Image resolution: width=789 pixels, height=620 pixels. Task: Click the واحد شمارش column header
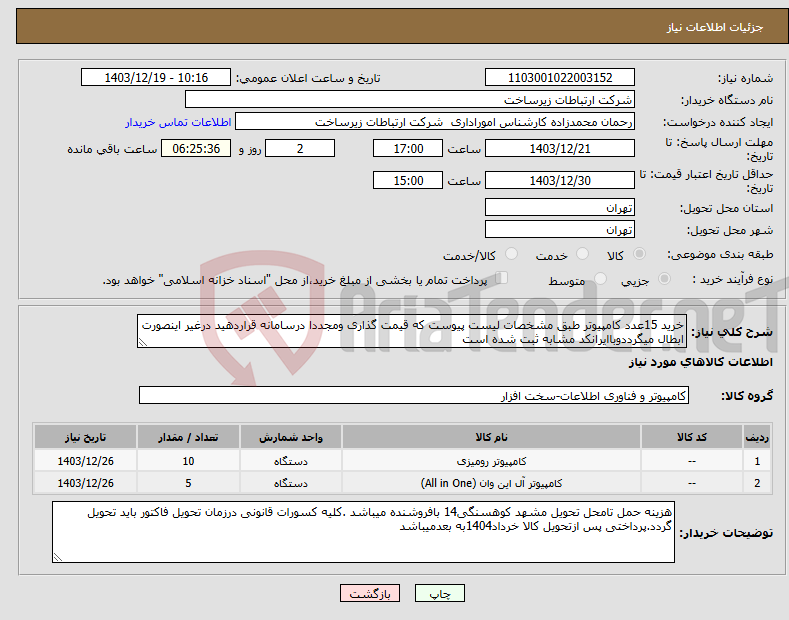pos(290,437)
